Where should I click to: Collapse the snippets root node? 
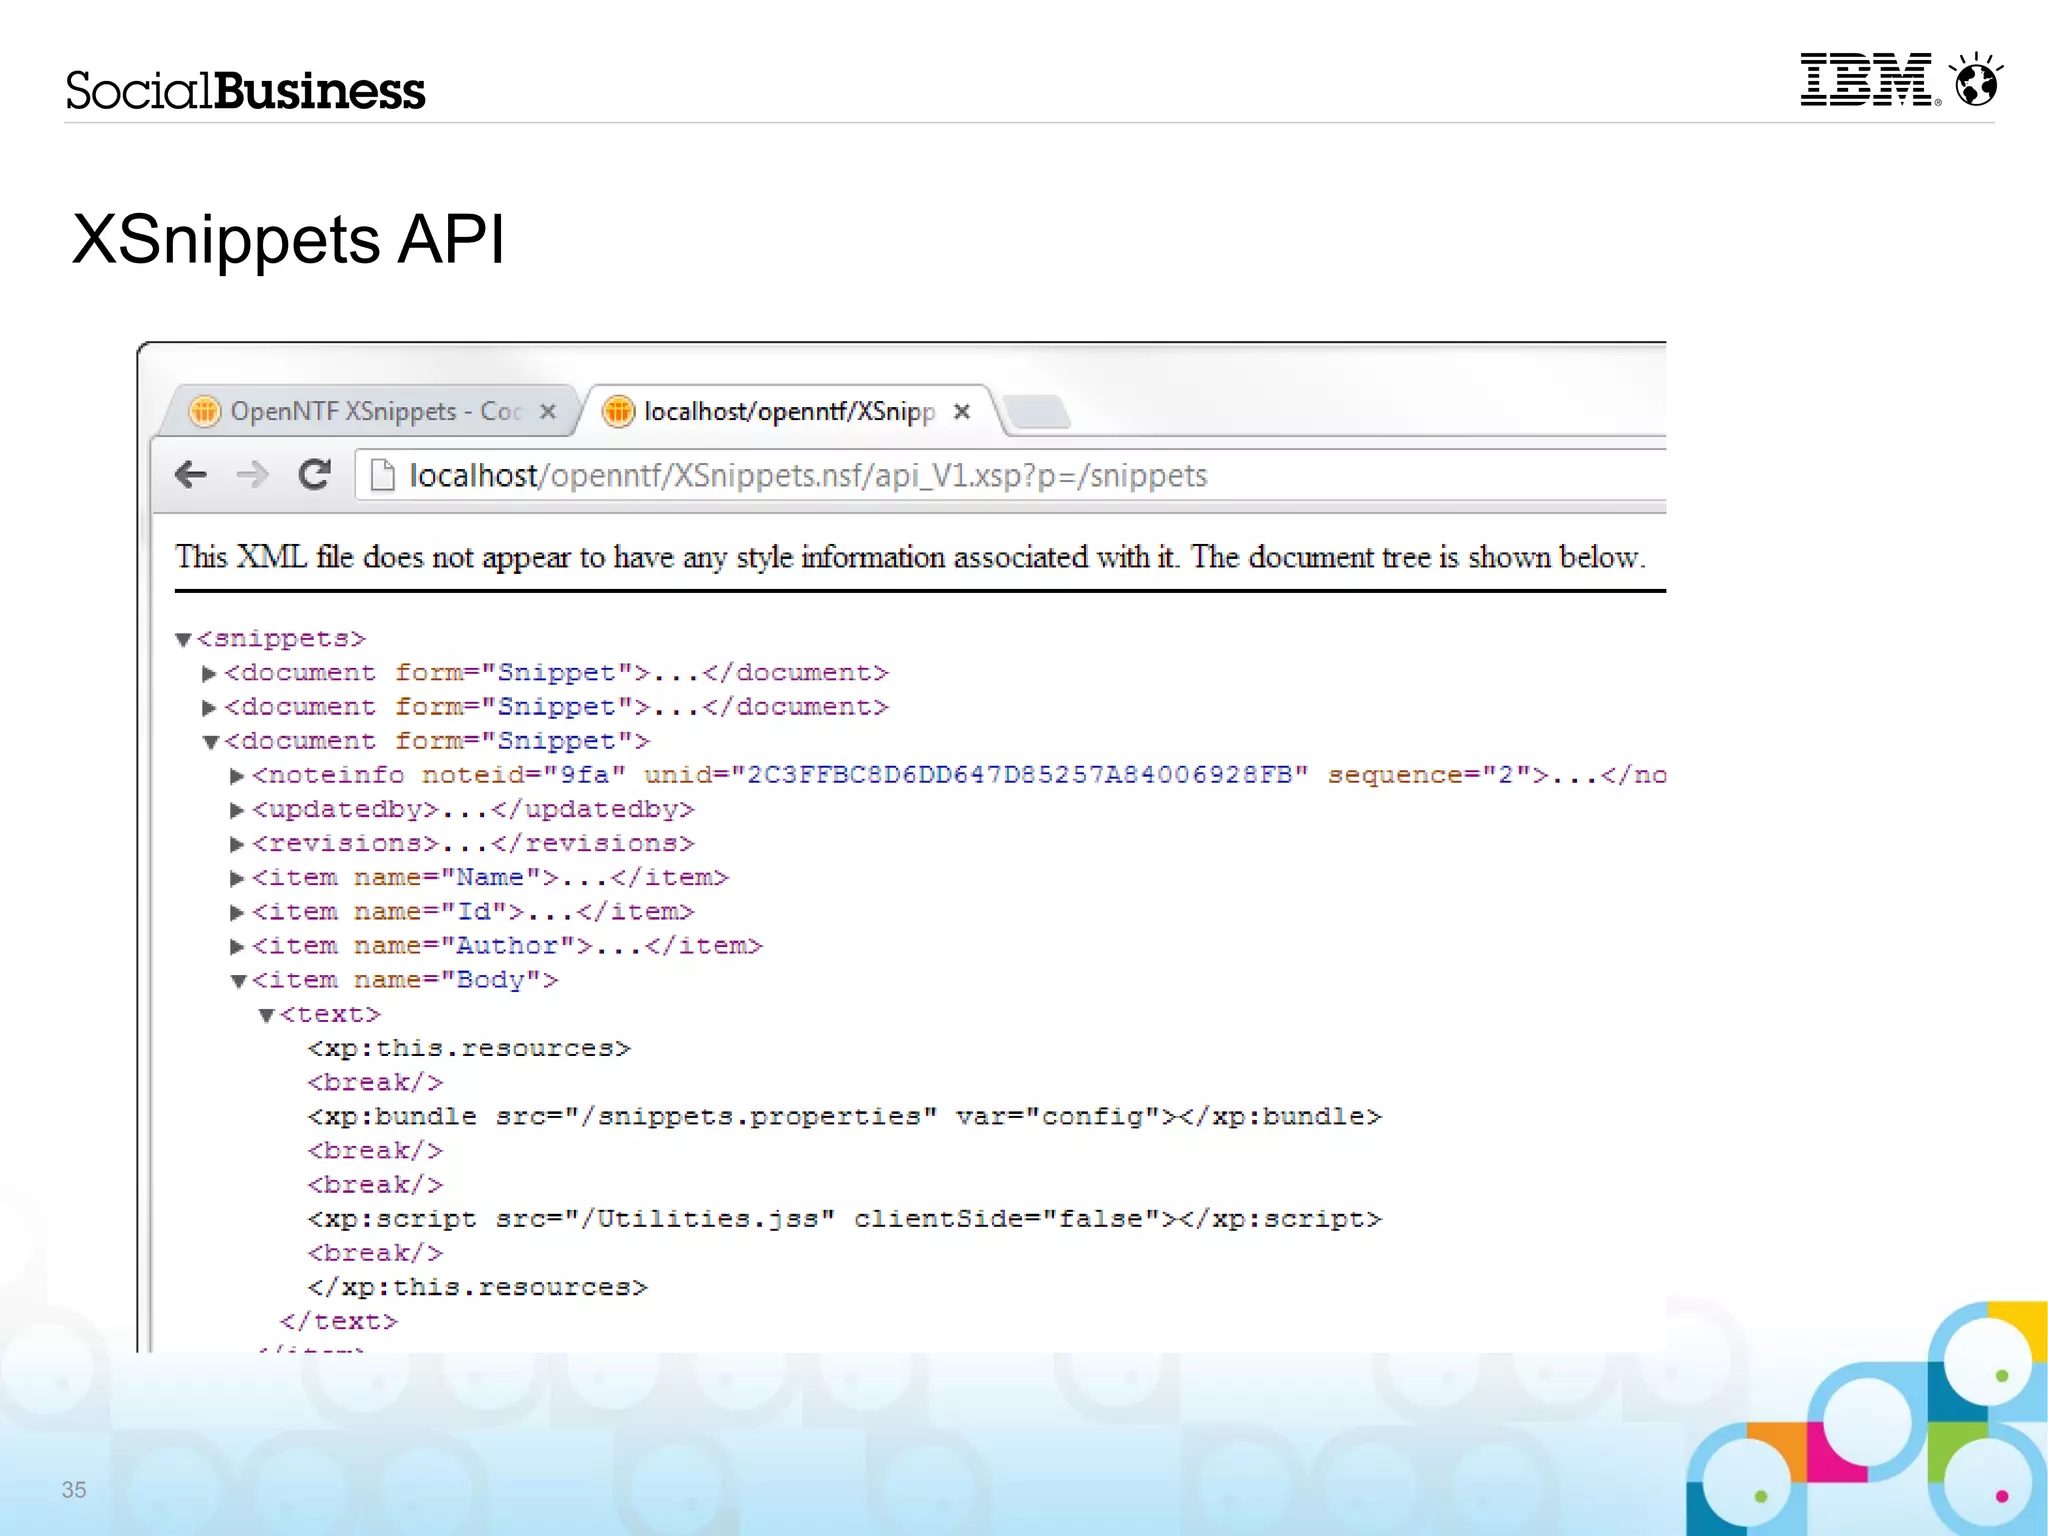pos(183,640)
